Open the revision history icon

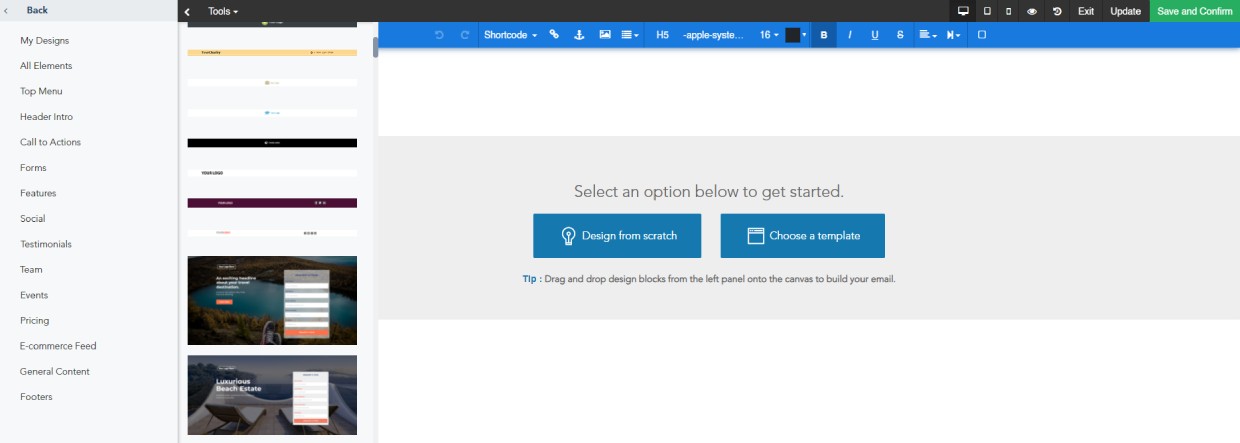[1057, 11]
